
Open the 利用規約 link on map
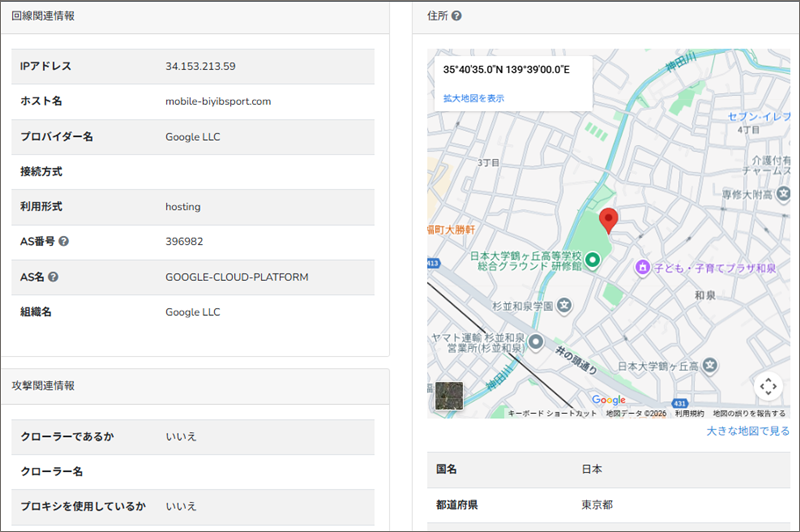[689, 413]
